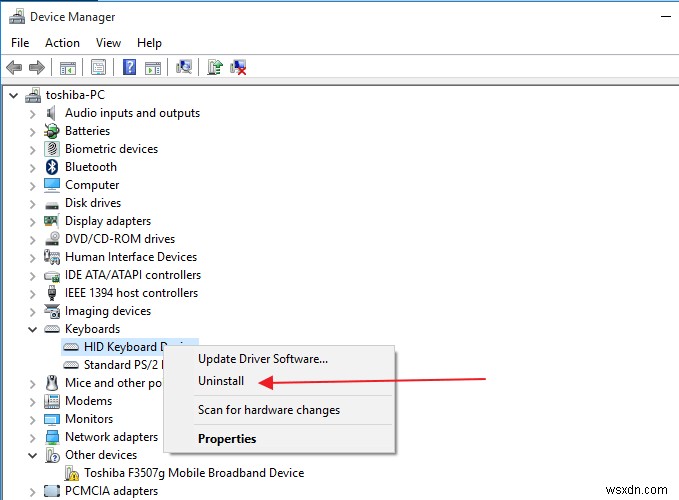Select the HID Keyboard Device entry
The image size is (679, 500).
(x=124, y=347)
